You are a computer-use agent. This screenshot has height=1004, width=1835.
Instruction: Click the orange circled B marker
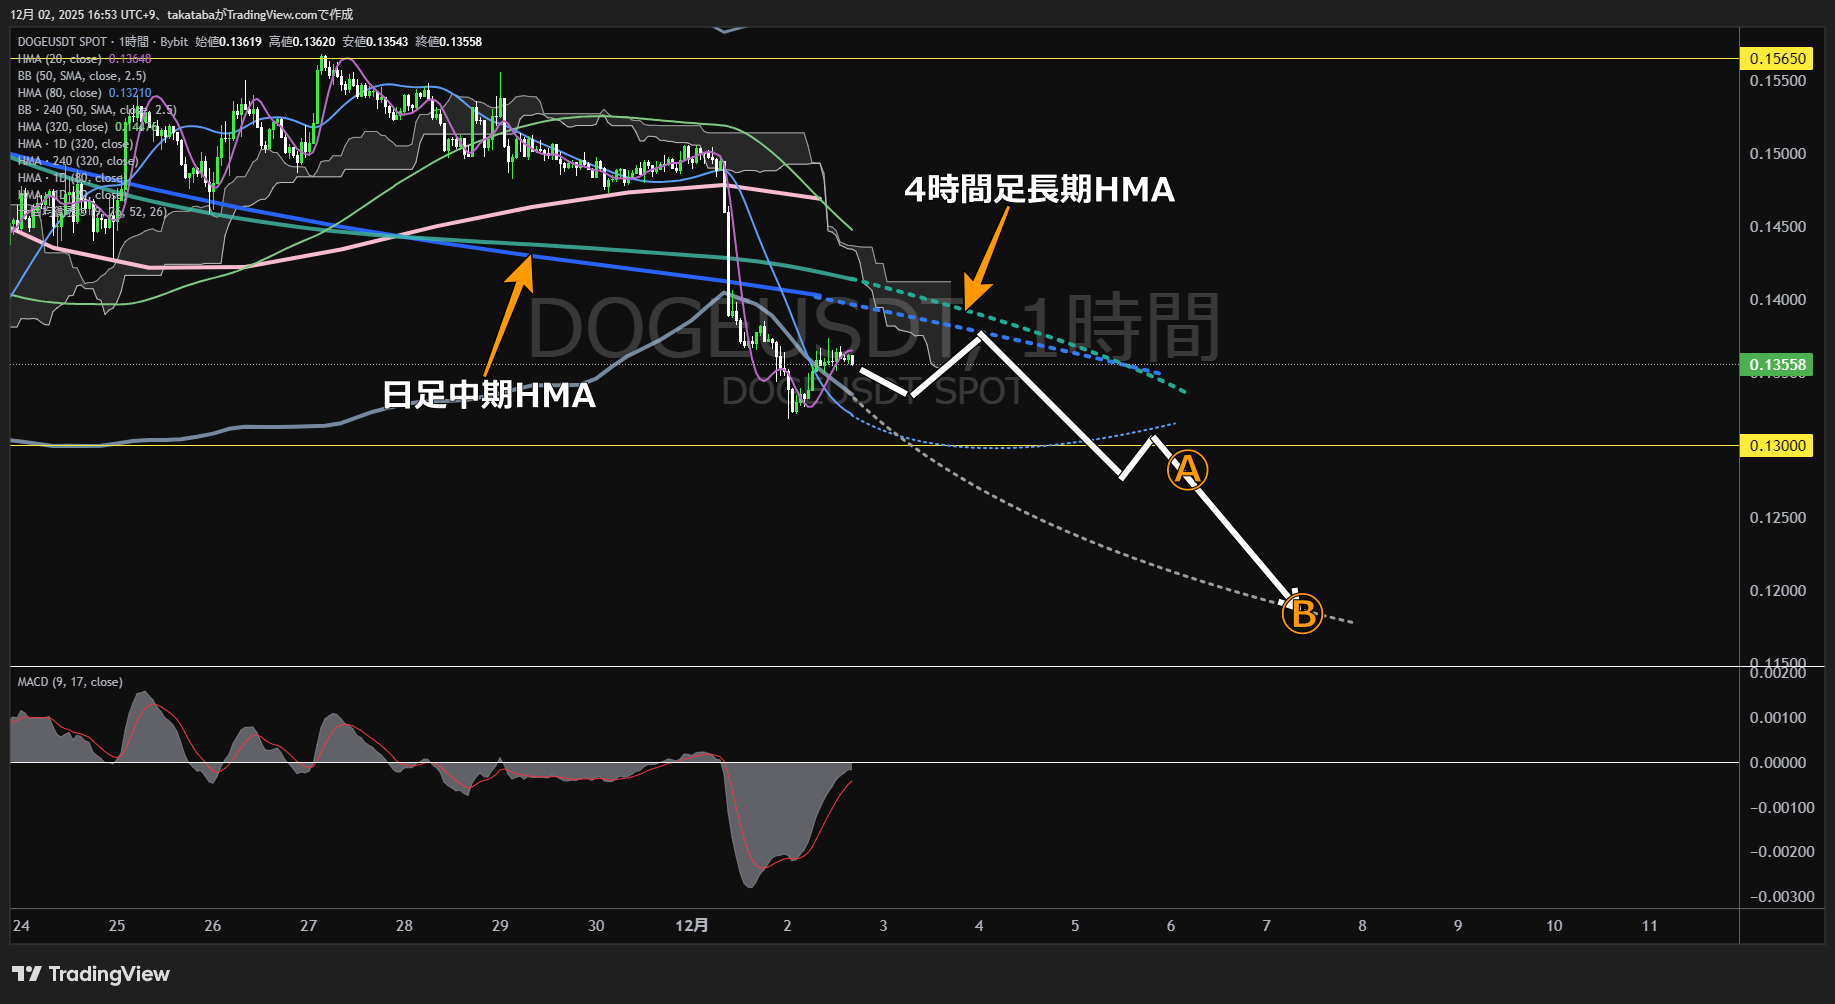tap(1302, 614)
